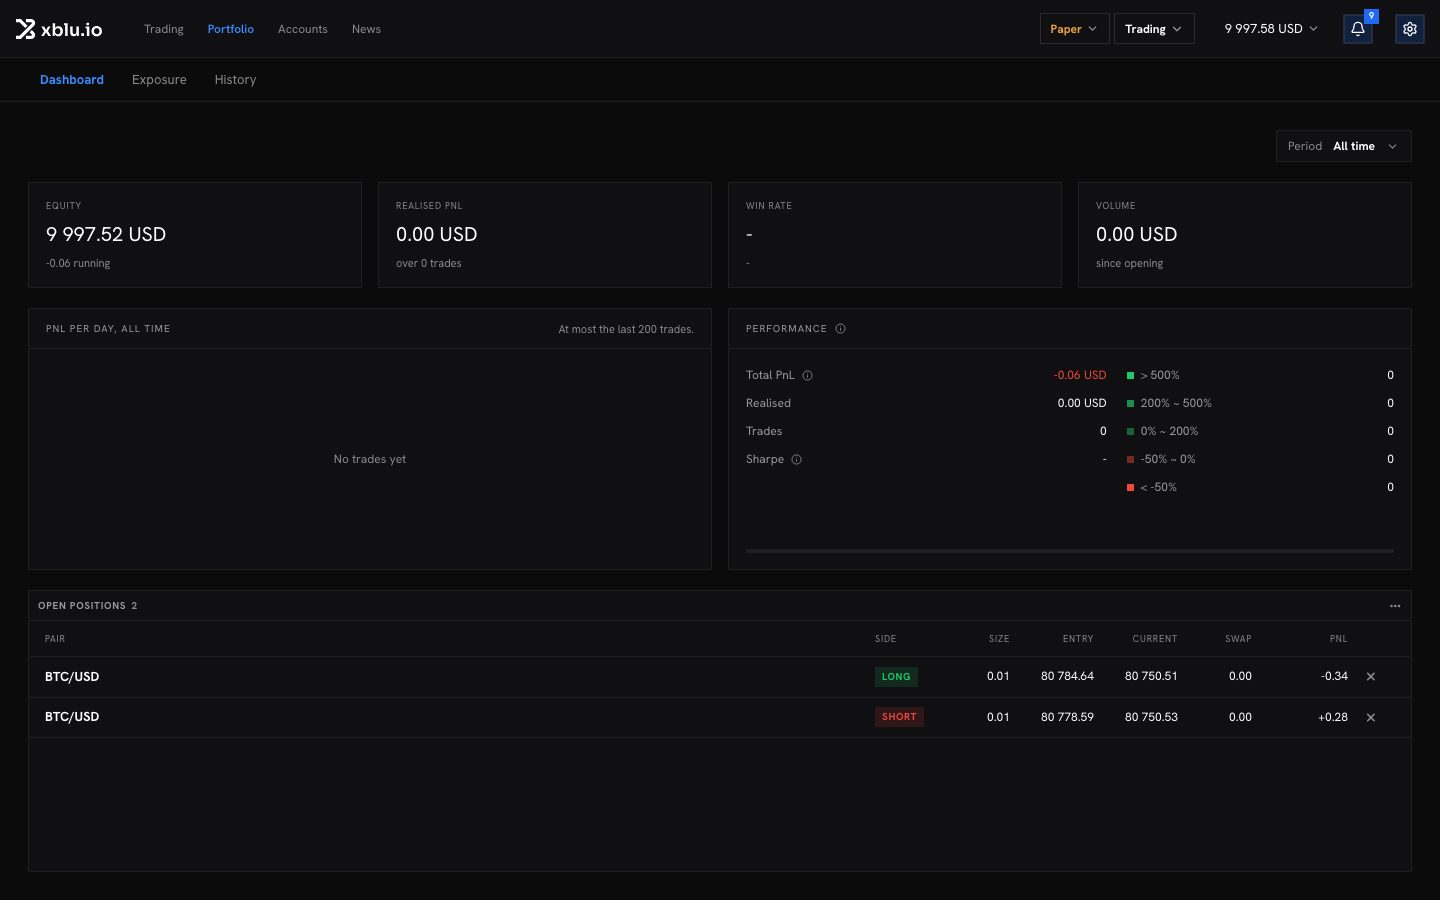
Task: Close the BTC/USD short position
Action: tap(1370, 718)
